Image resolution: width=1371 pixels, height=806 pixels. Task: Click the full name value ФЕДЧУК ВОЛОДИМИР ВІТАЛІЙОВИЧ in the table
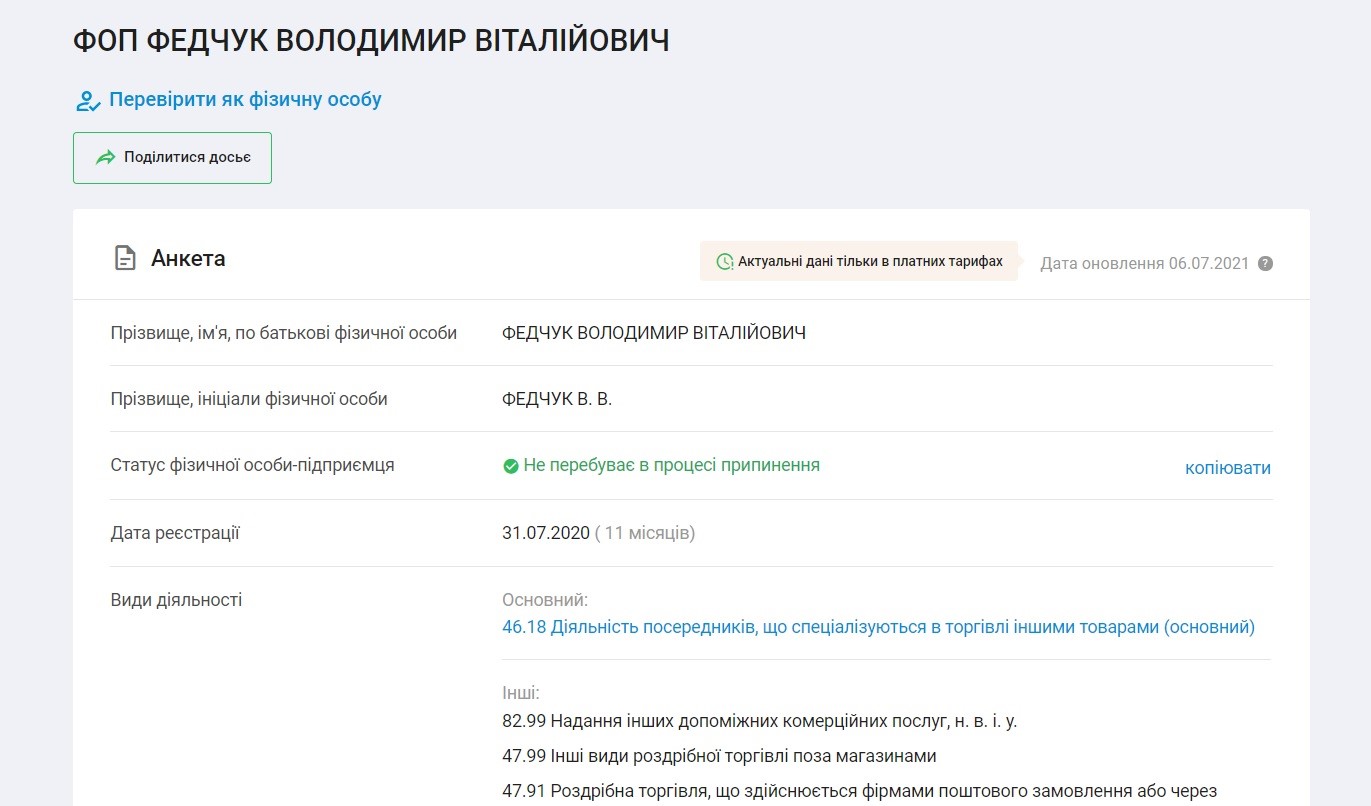point(653,333)
